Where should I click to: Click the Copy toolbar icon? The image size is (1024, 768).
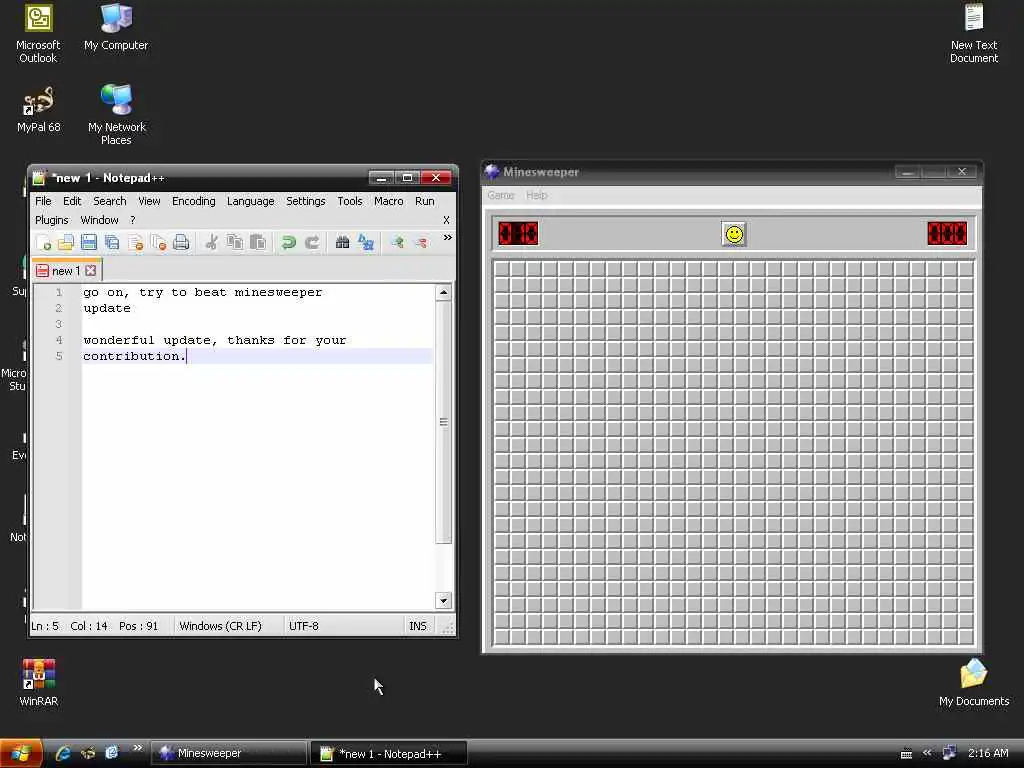click(234, 243)
